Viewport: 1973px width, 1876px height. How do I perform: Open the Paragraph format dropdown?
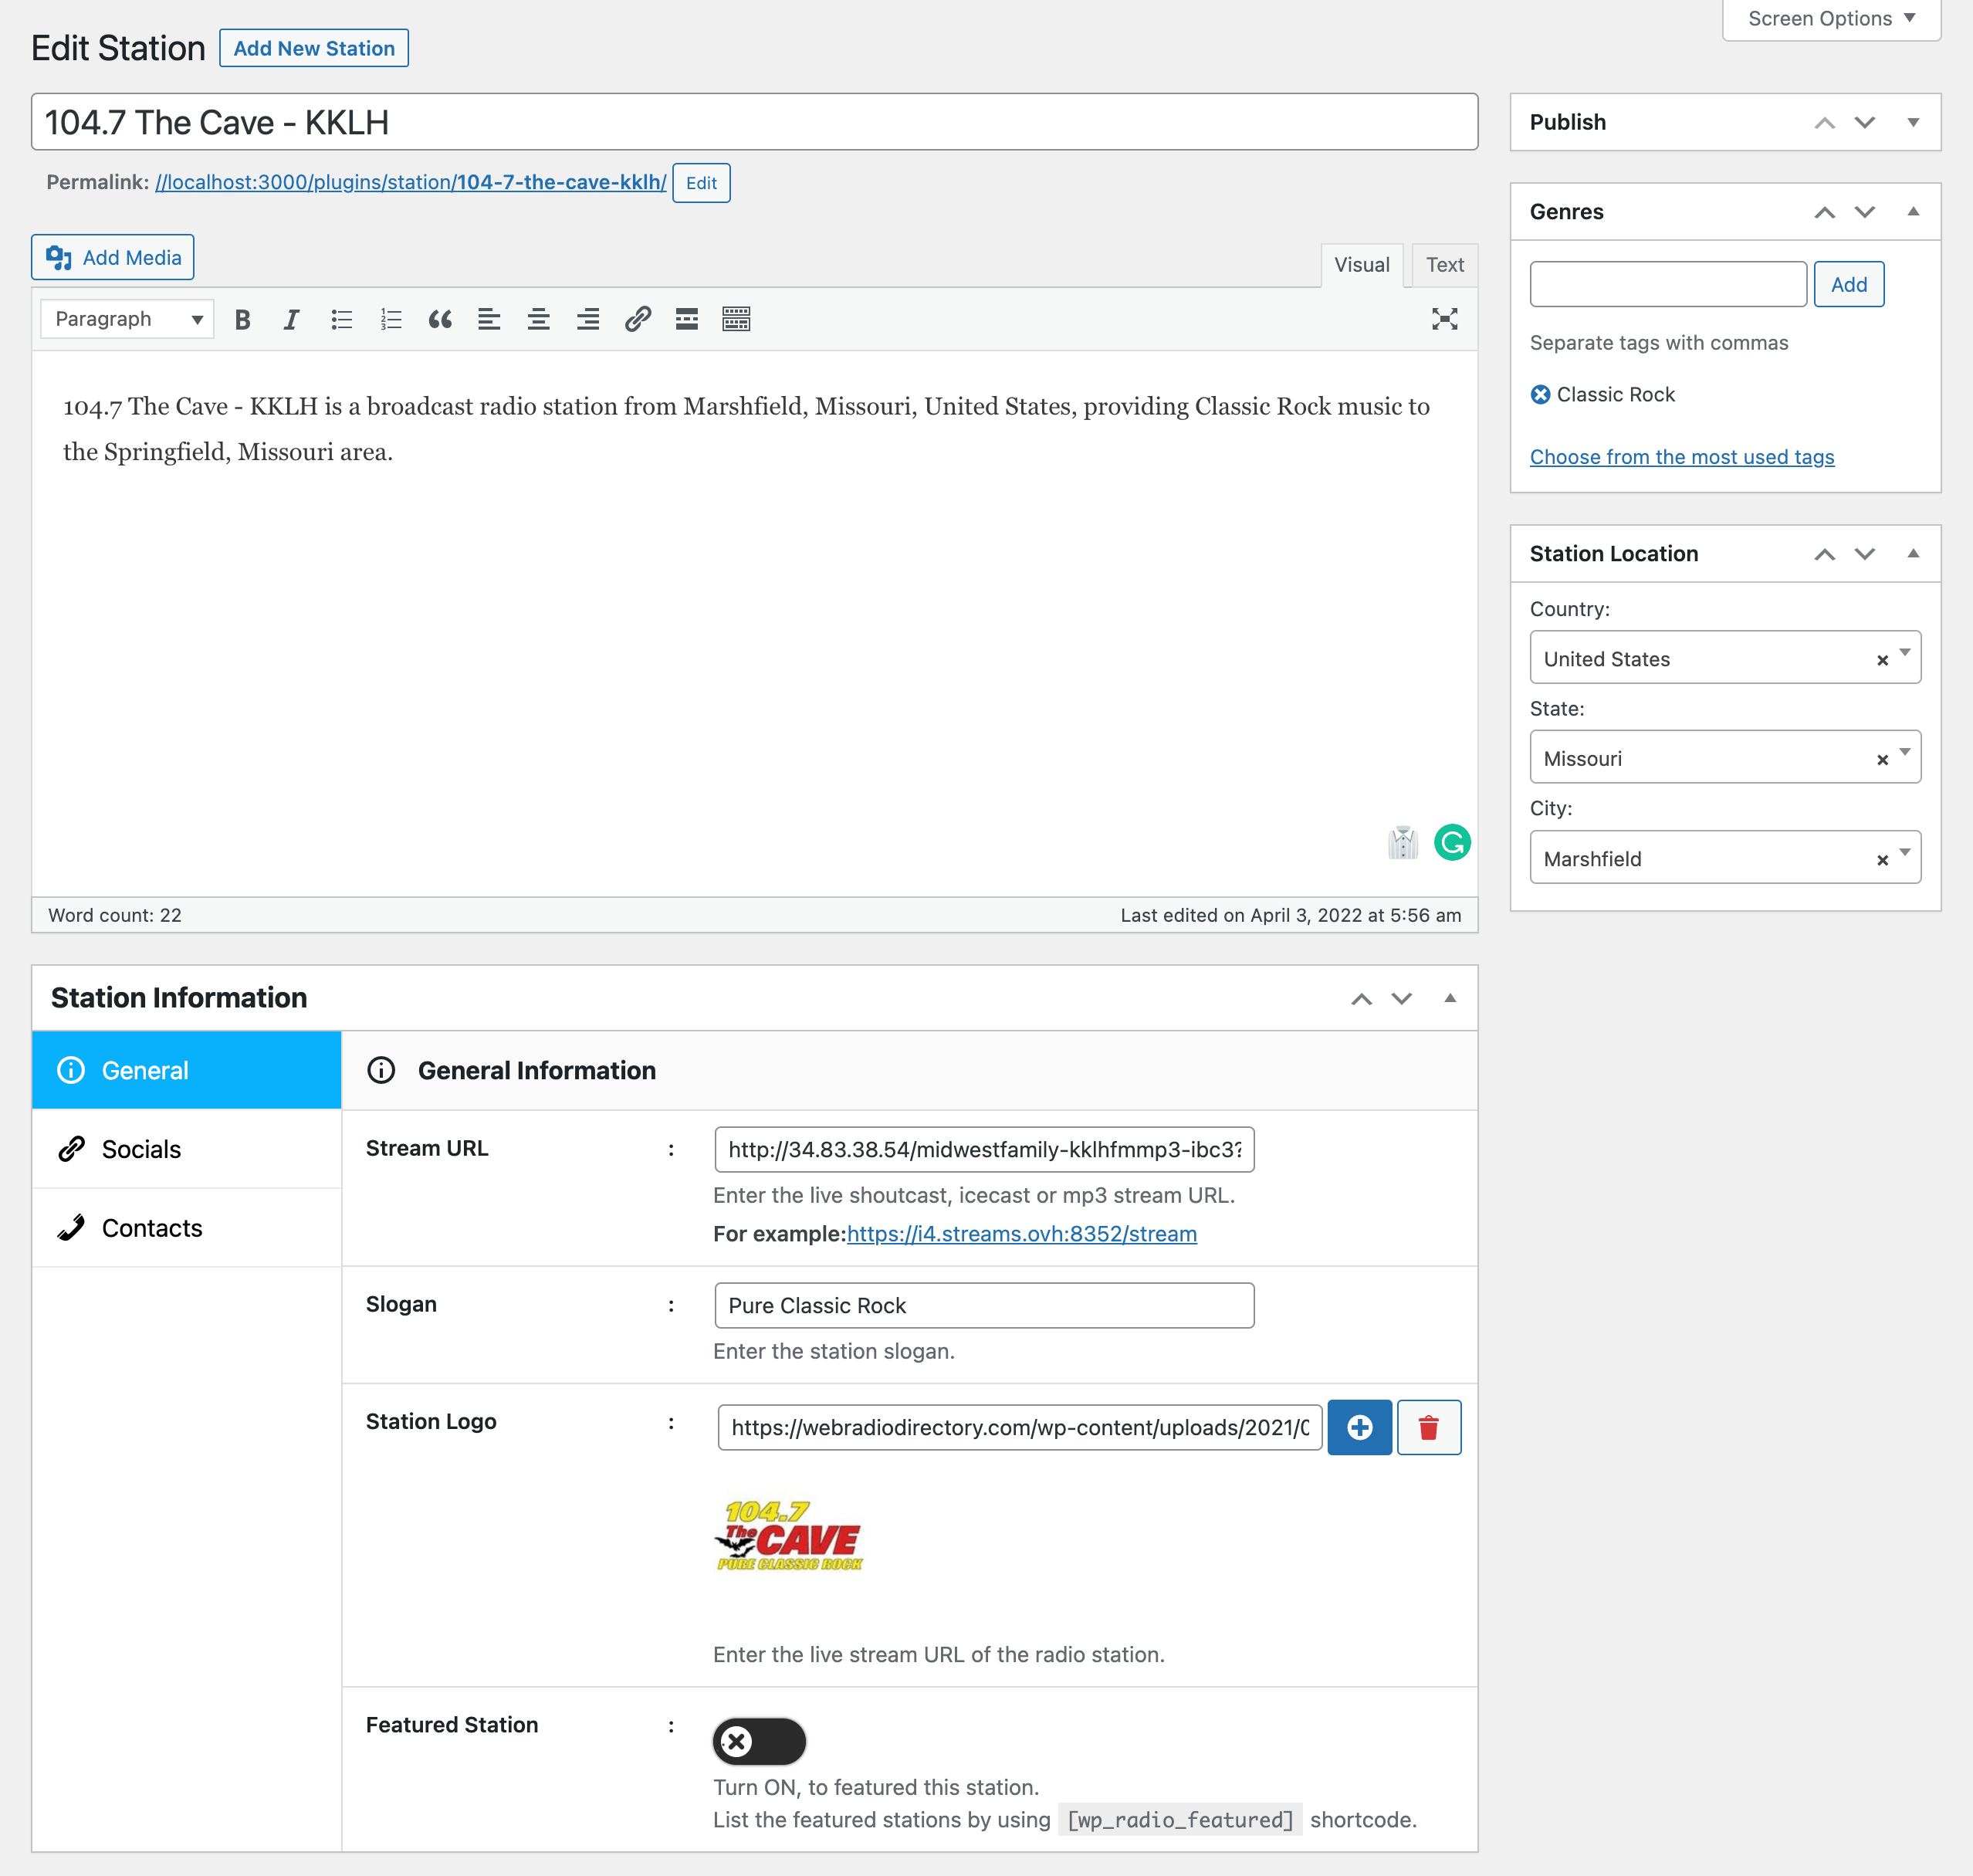point(128,319)
